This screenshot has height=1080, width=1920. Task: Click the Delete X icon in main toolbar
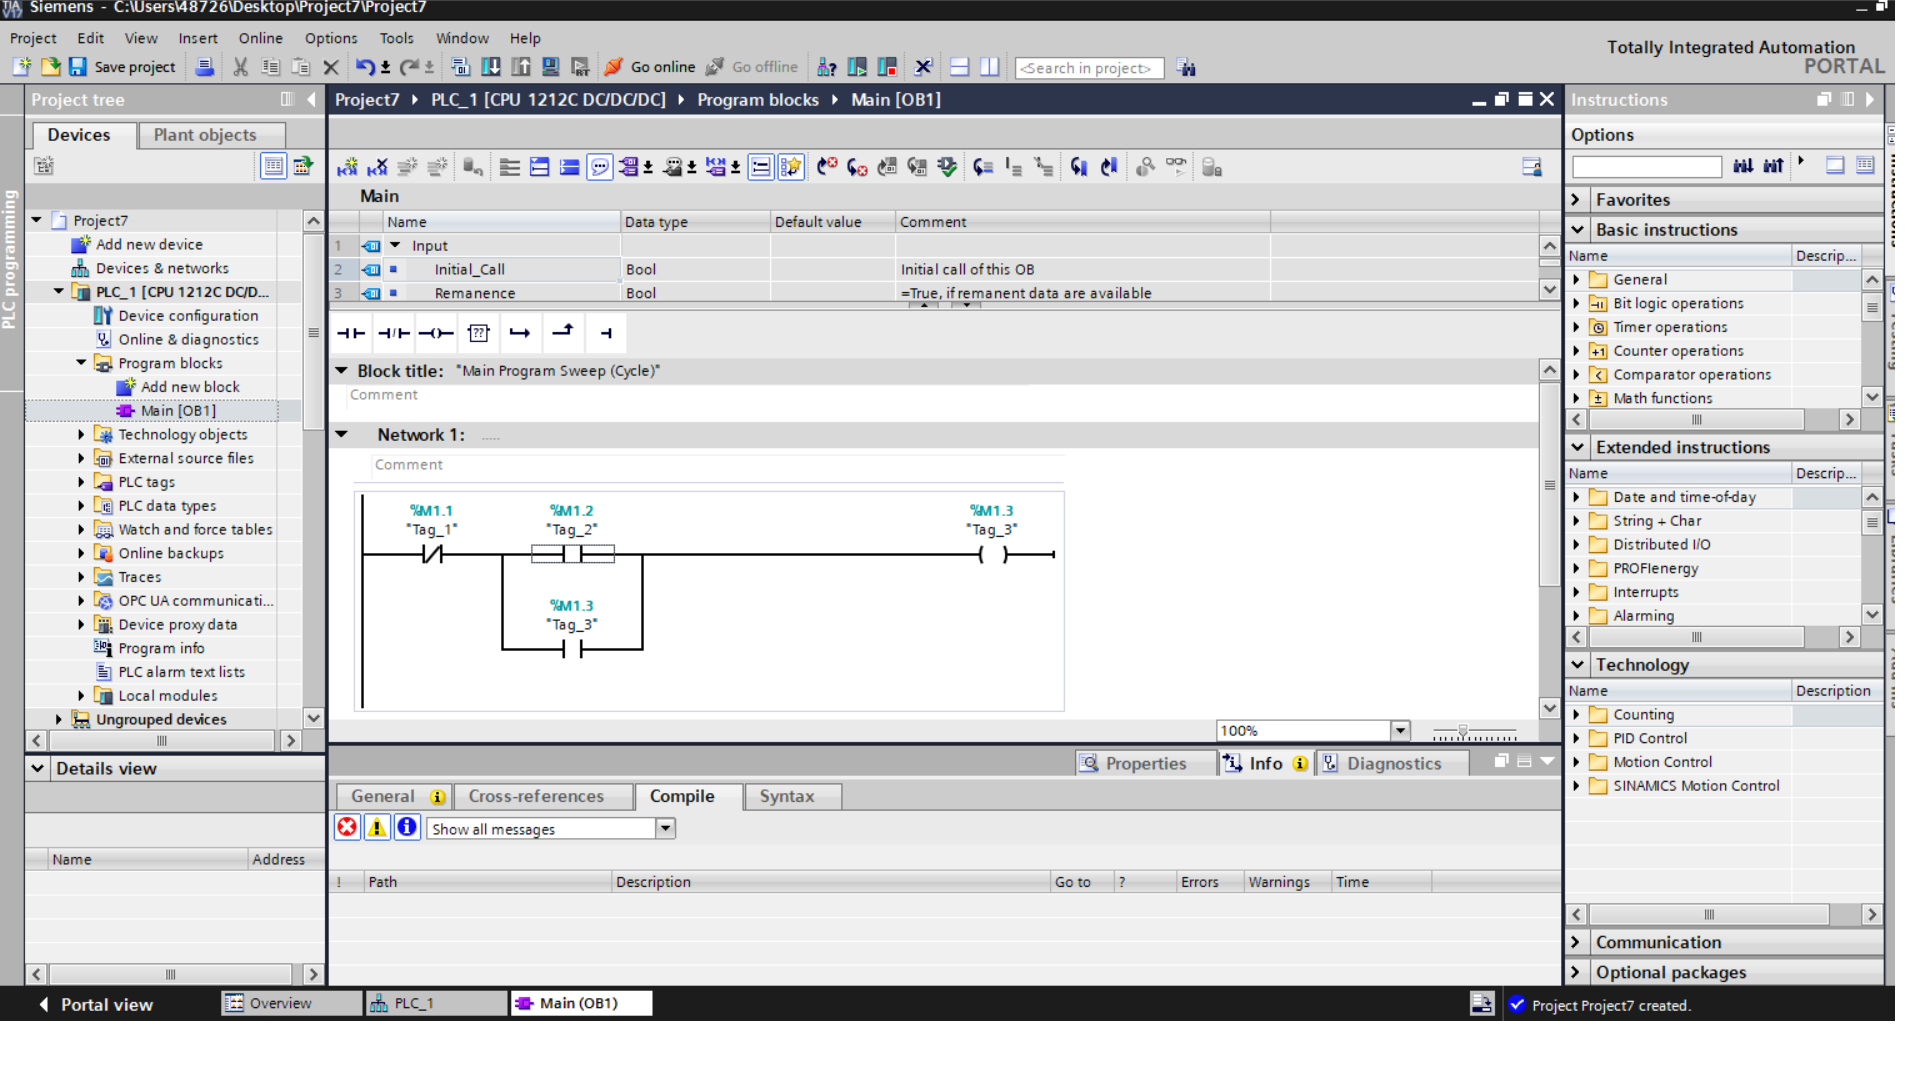point(331,67)
